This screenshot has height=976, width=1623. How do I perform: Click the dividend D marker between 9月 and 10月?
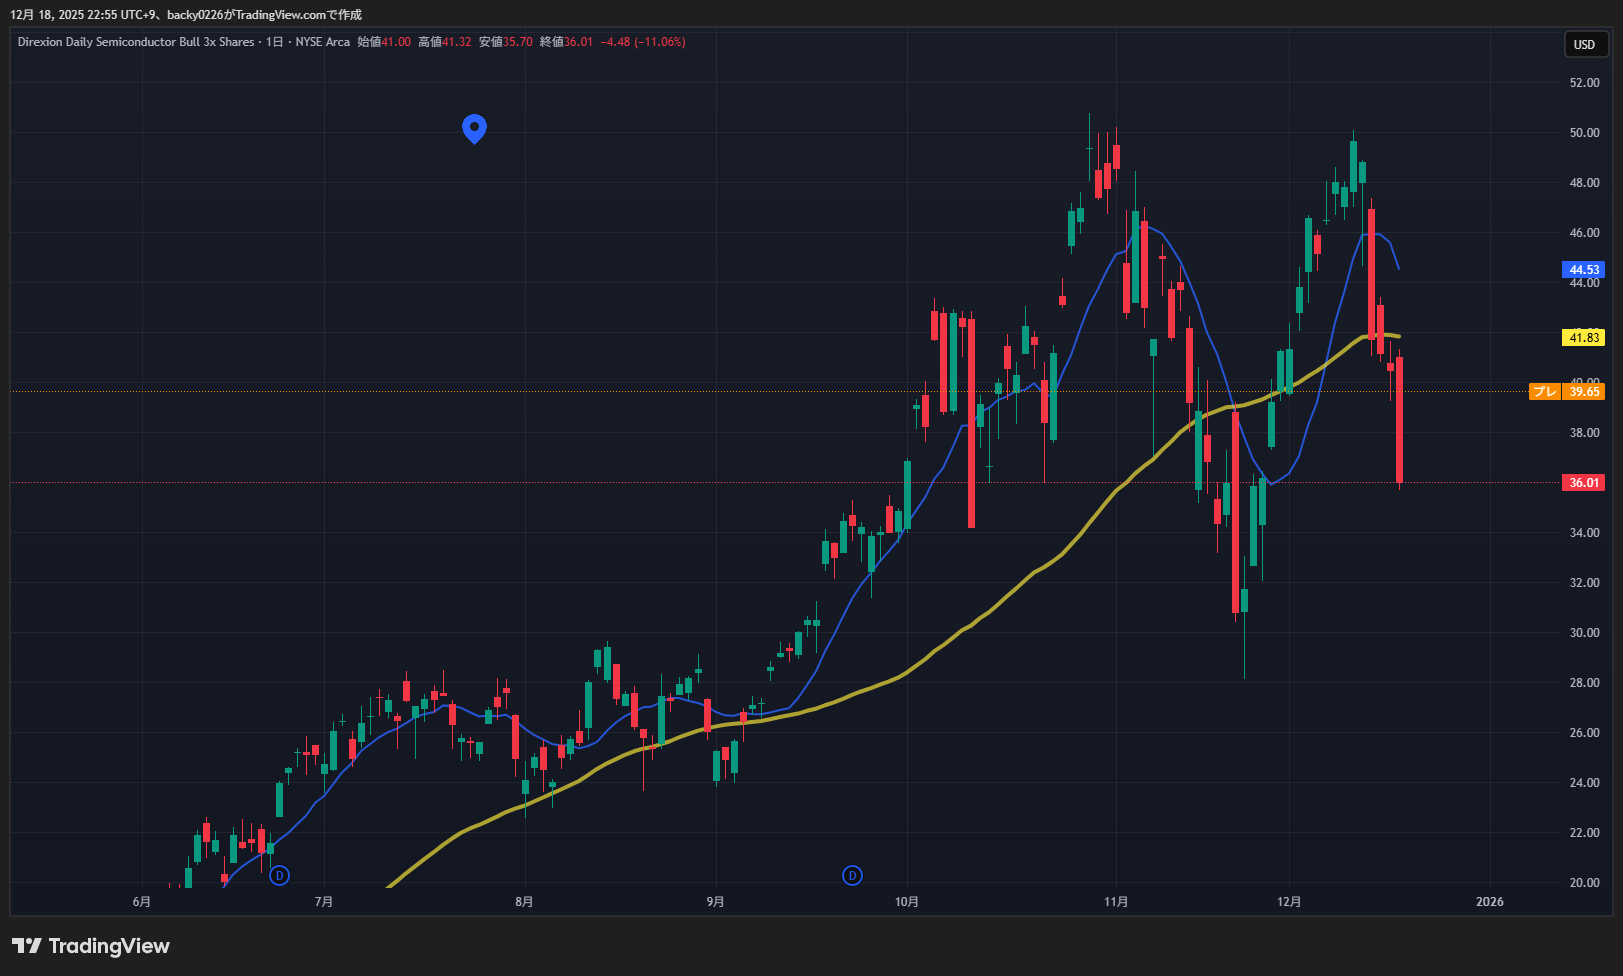tap(852, 876)
